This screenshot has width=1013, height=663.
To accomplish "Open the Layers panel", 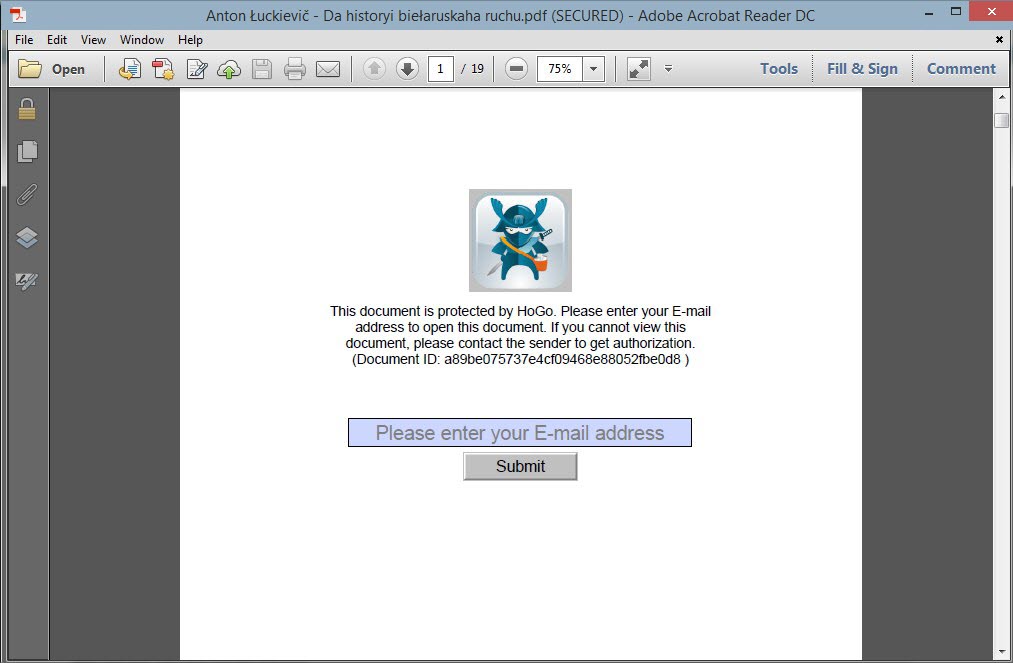I will pyautogui.click(x=26, y=238).
